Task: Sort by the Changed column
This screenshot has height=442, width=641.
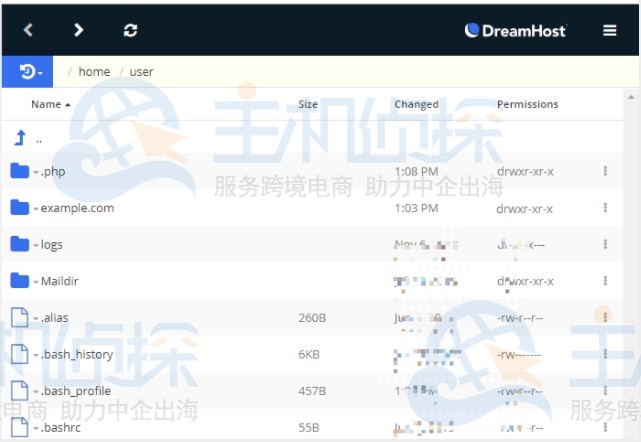Action: 416,104
